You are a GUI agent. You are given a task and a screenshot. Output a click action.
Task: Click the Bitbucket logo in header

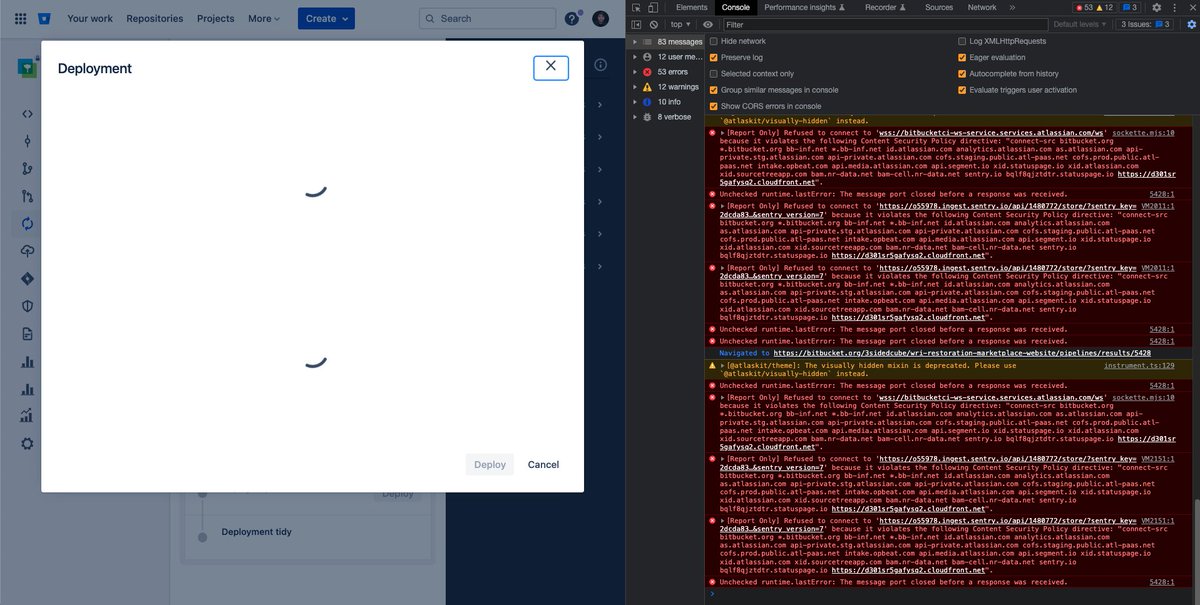coord(44,18)
